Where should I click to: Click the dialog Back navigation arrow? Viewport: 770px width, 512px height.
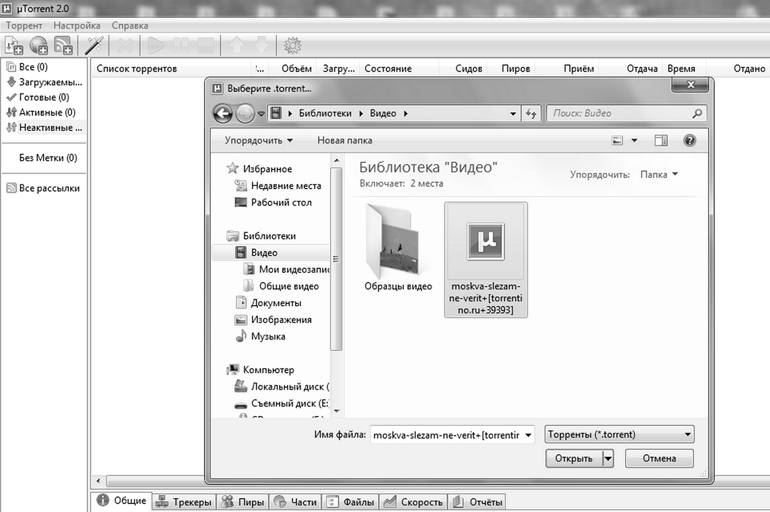tap(223, 114)
